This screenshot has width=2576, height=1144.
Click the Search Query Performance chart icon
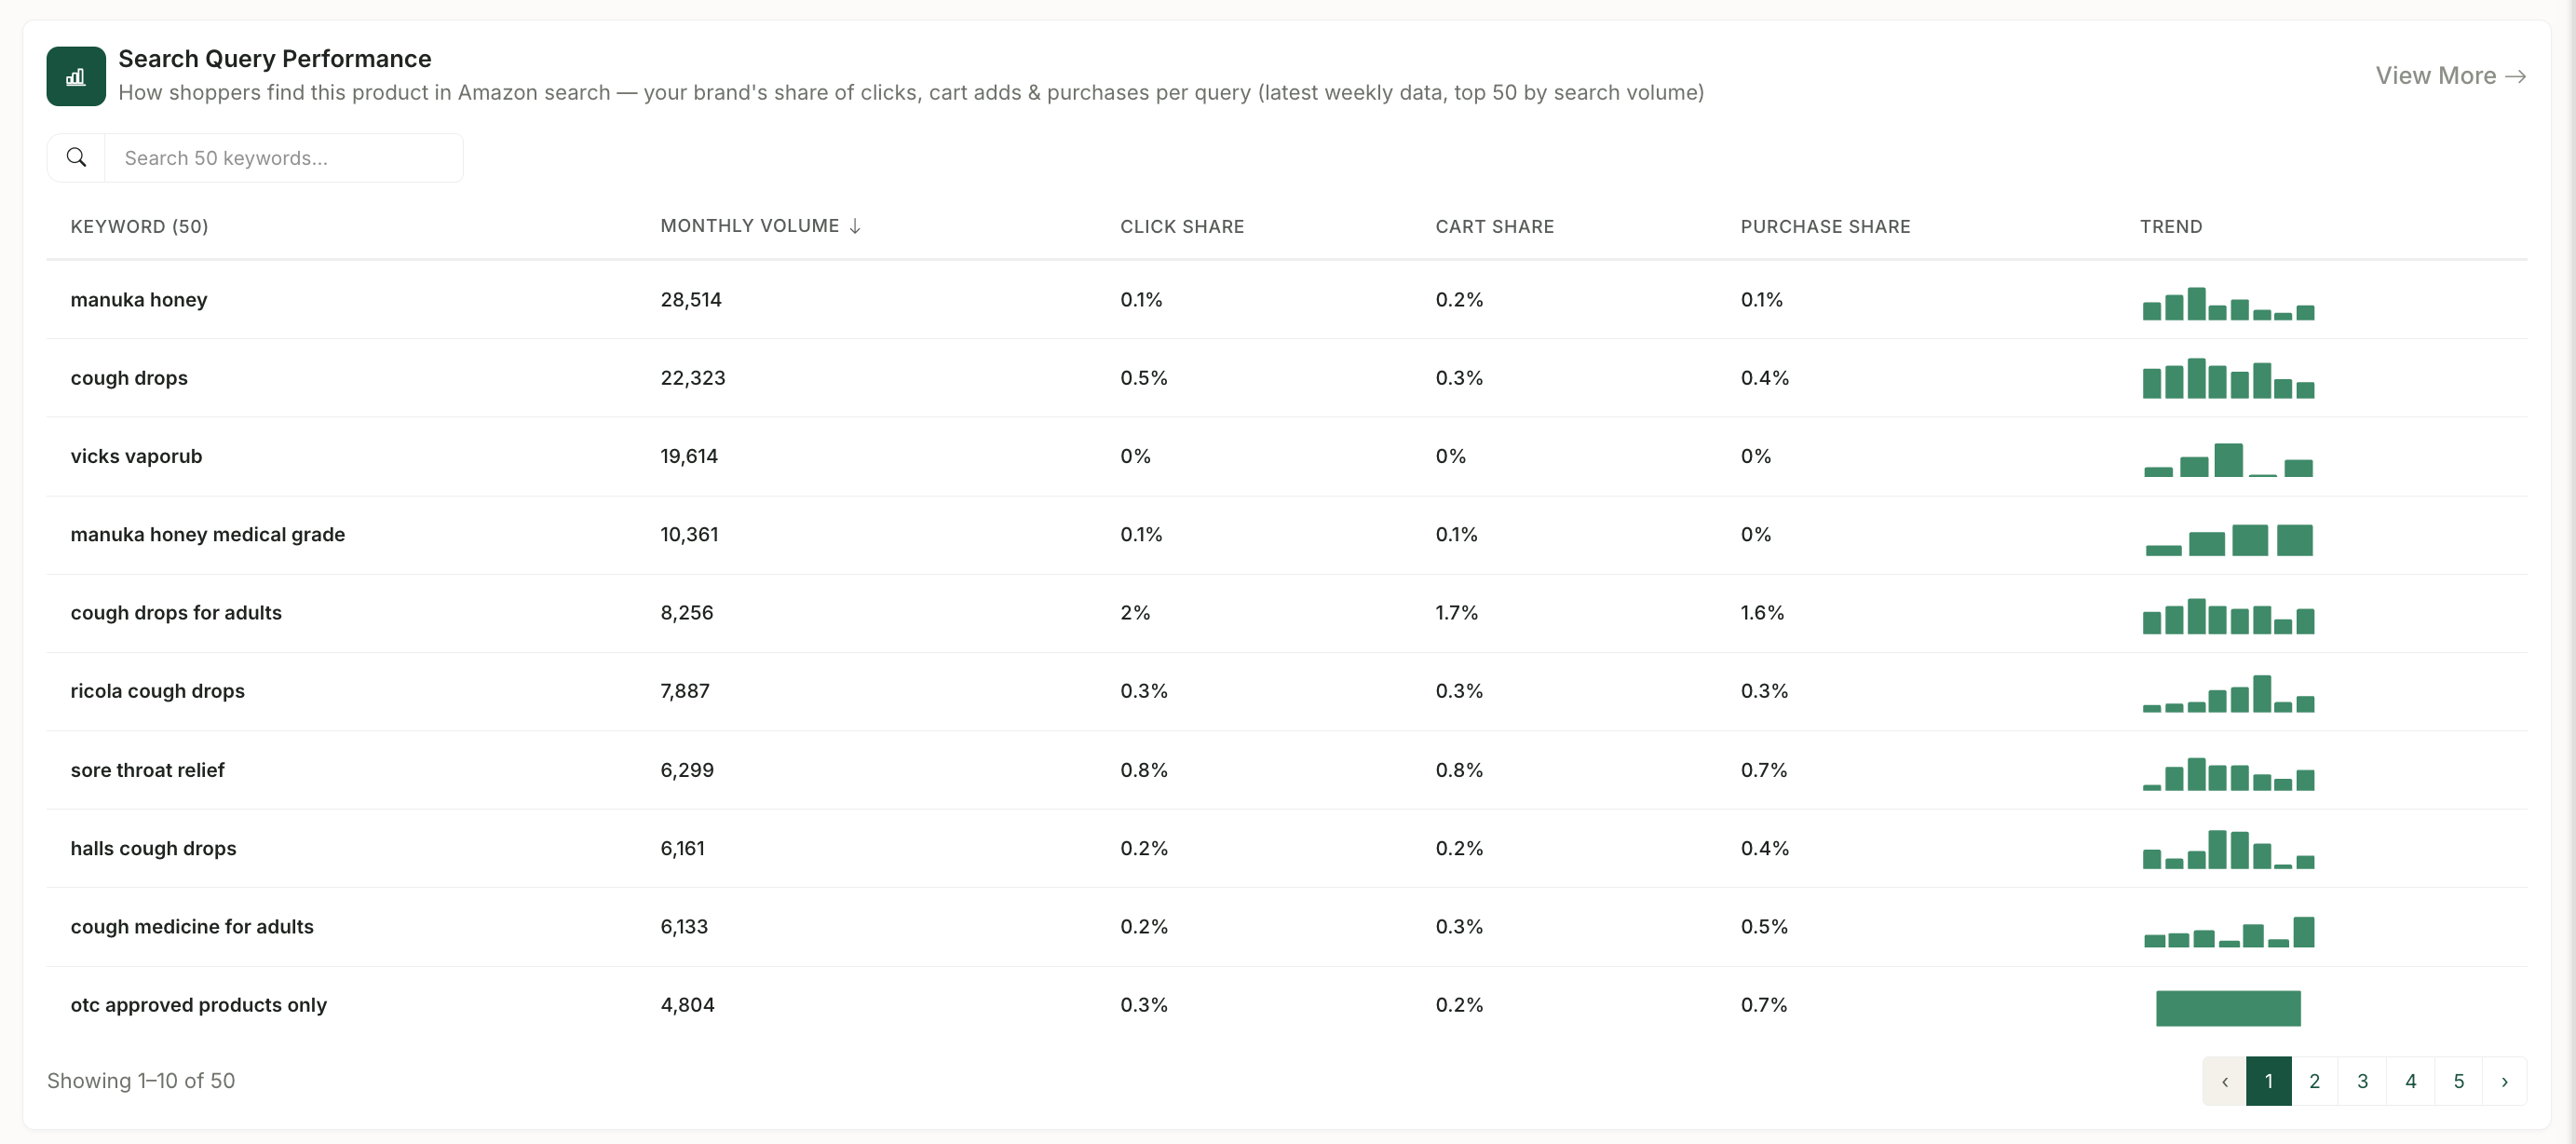[x=76, y=76]
